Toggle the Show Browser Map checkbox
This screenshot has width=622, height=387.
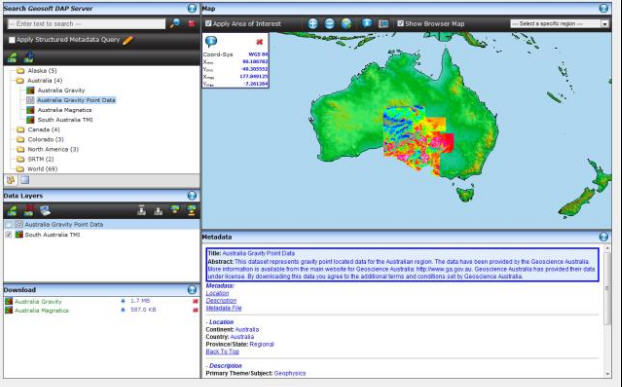click(401, 23)
